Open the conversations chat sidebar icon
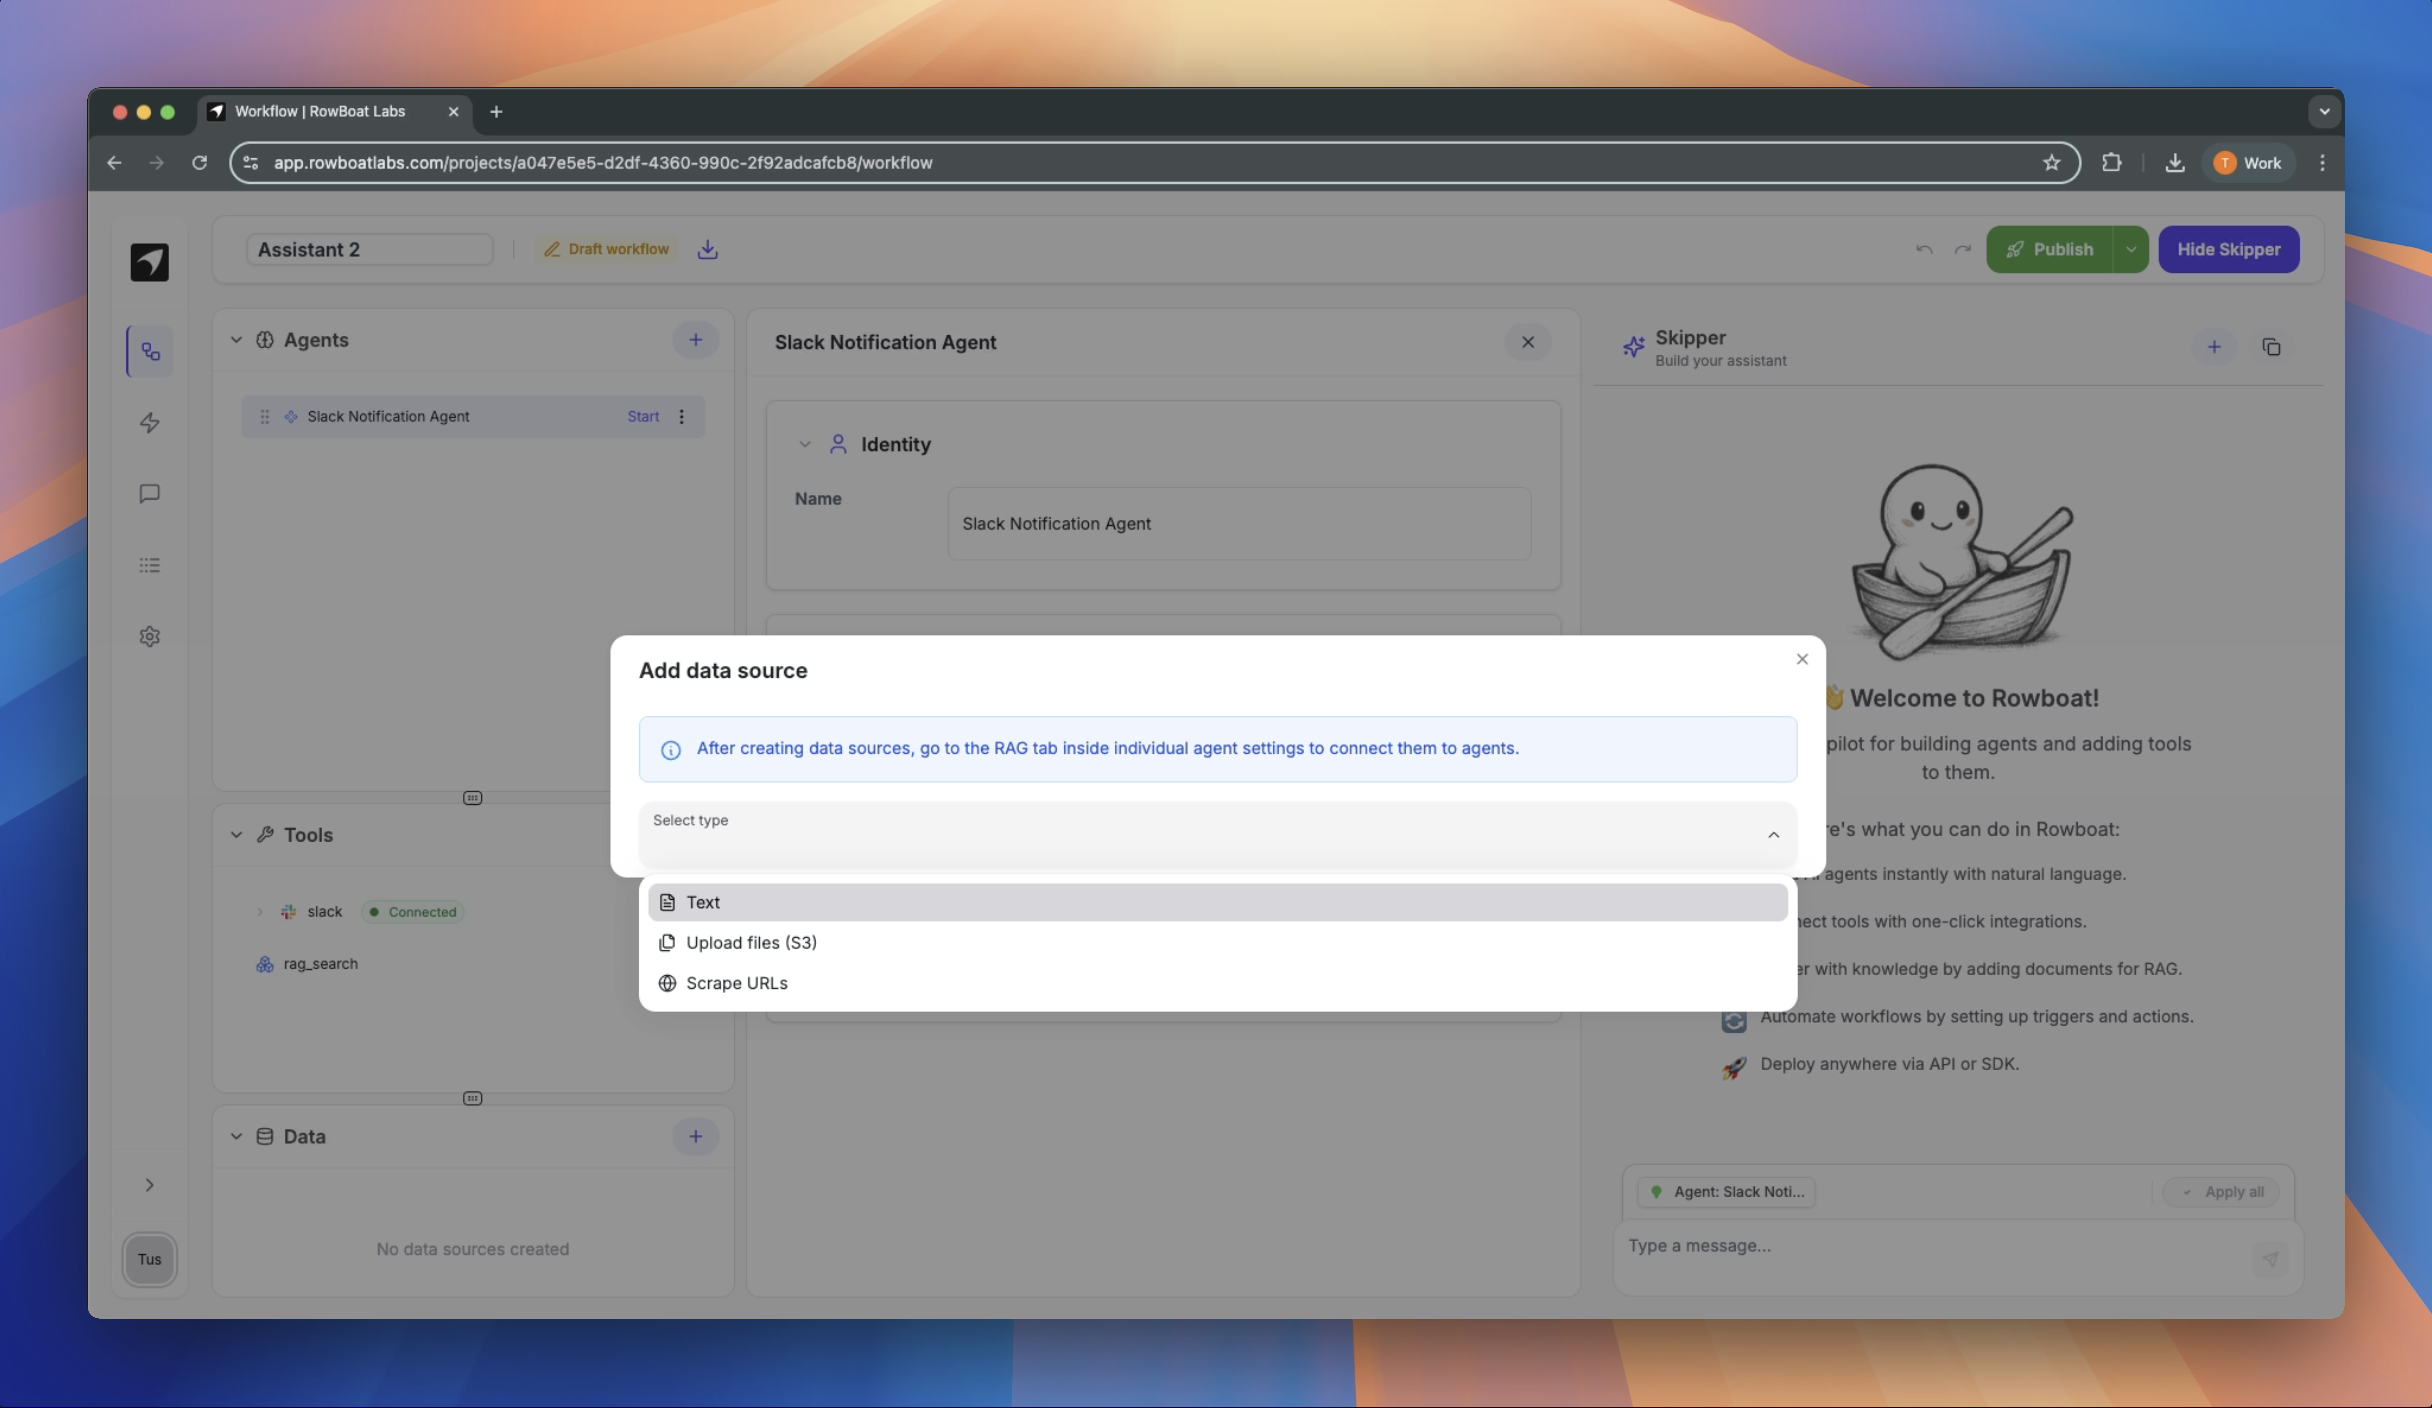The width and height of the screenshot is (2432, 1408). (150, 494)
